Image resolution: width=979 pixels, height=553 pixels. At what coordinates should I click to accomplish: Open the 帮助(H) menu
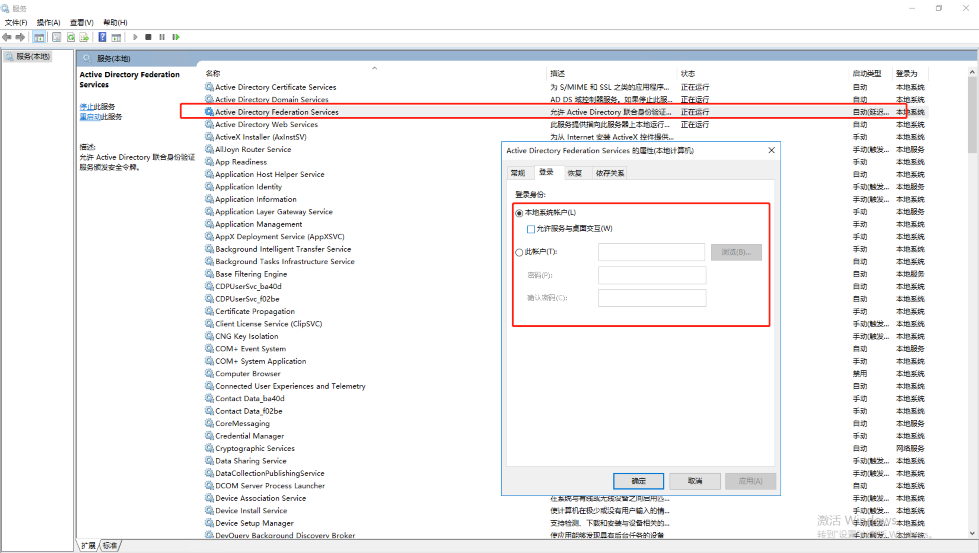[116, 22]
